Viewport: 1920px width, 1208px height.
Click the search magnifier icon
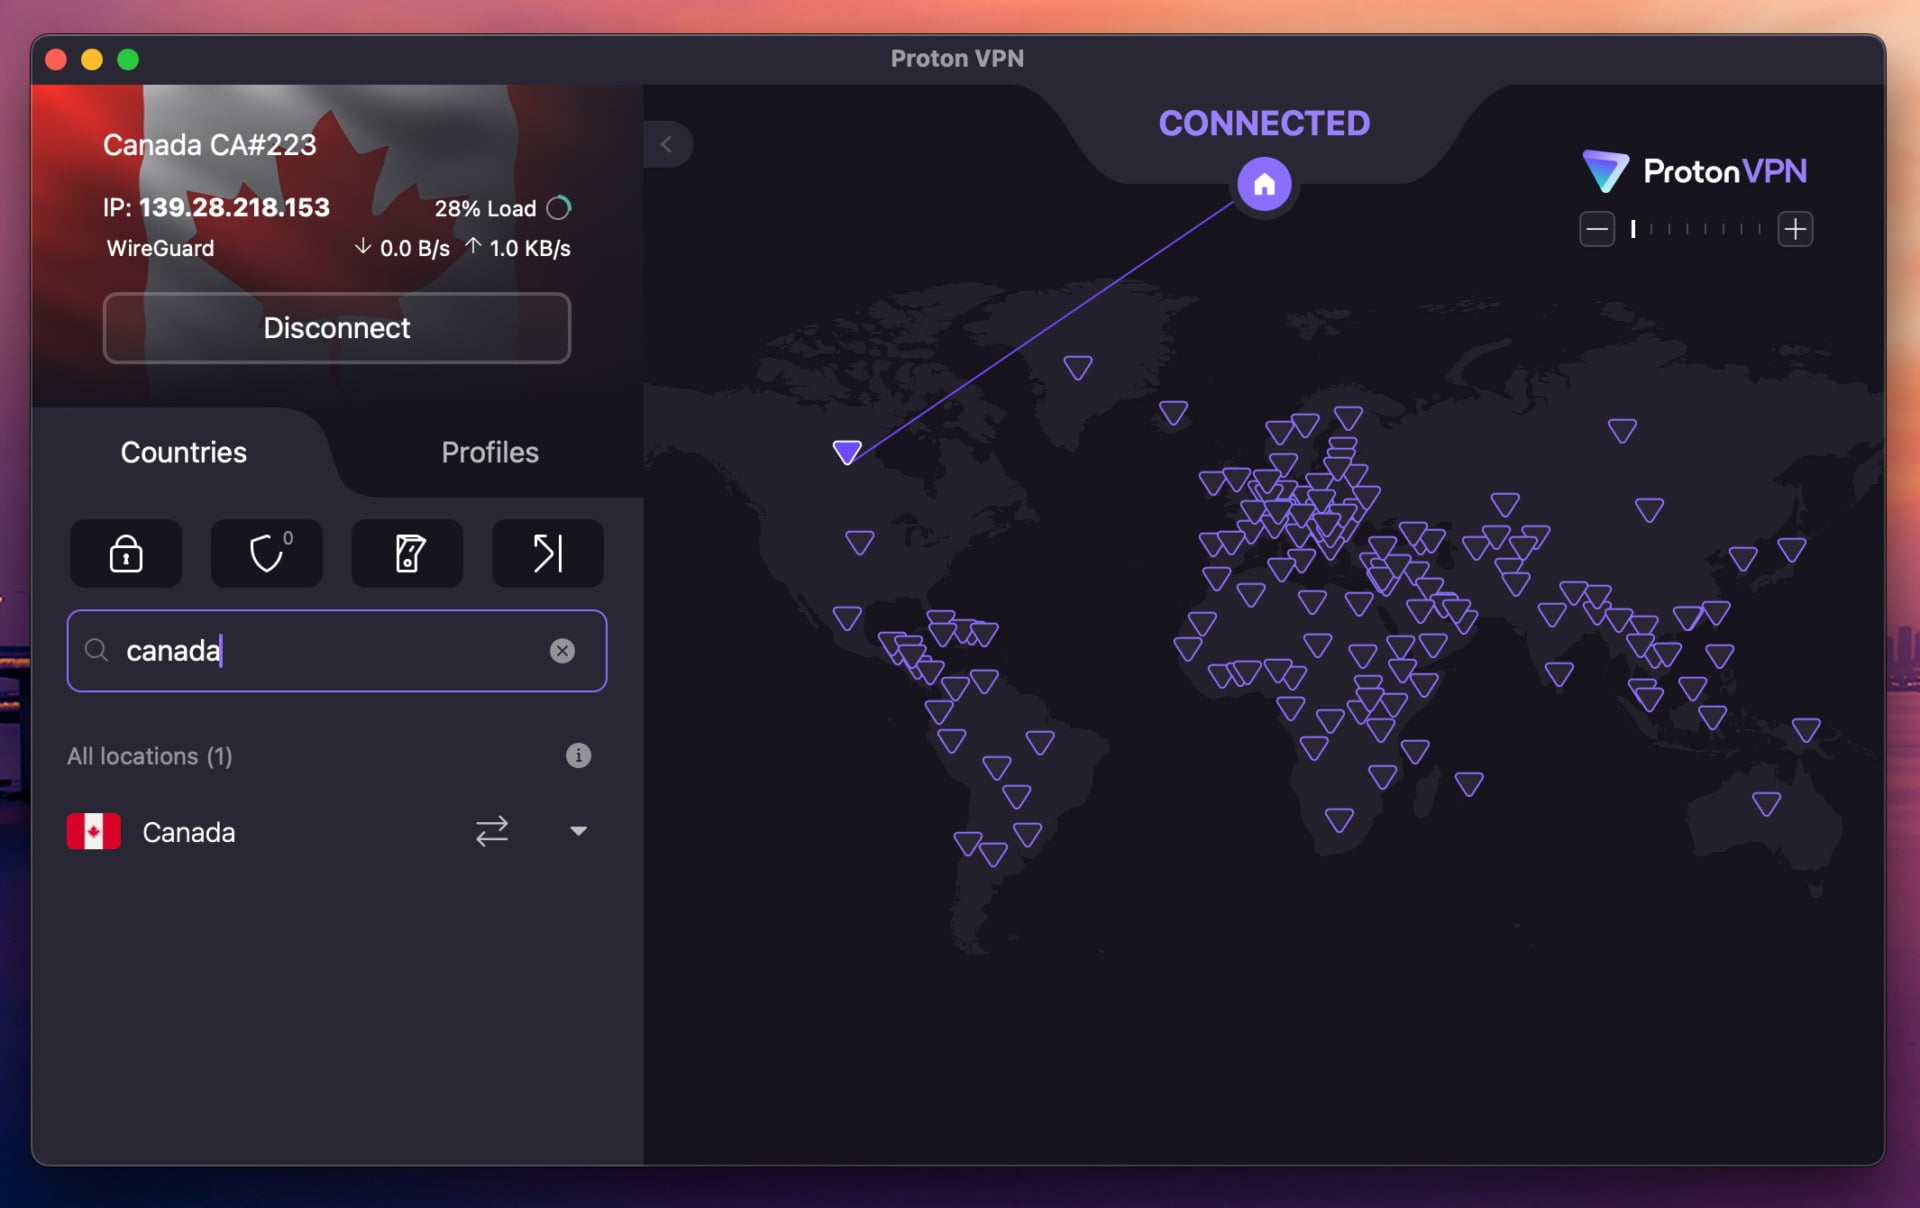pos(96,651)
